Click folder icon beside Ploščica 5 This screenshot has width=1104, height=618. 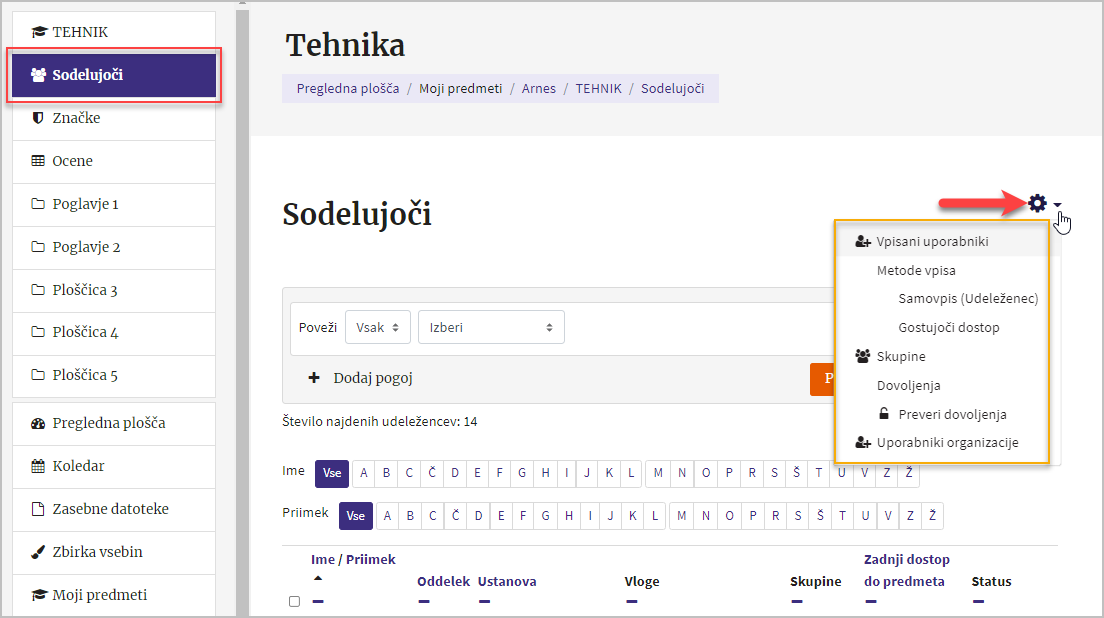38,375
